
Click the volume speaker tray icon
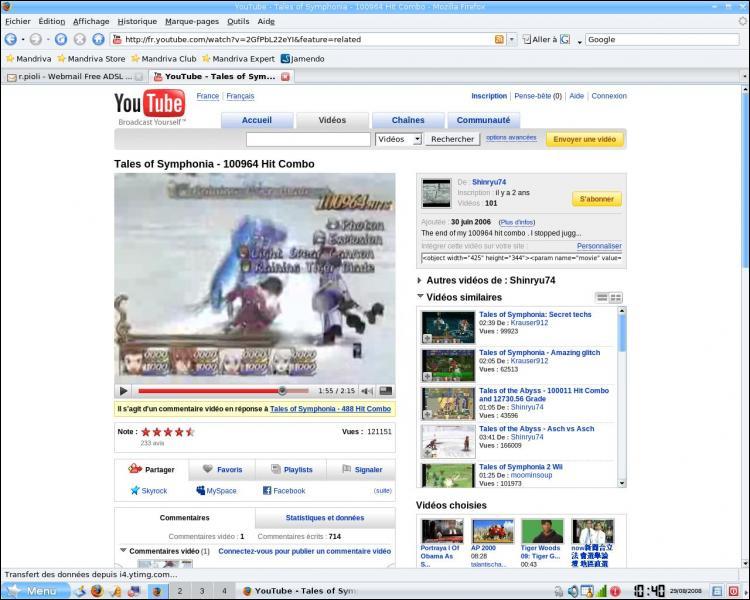[573, 591]
